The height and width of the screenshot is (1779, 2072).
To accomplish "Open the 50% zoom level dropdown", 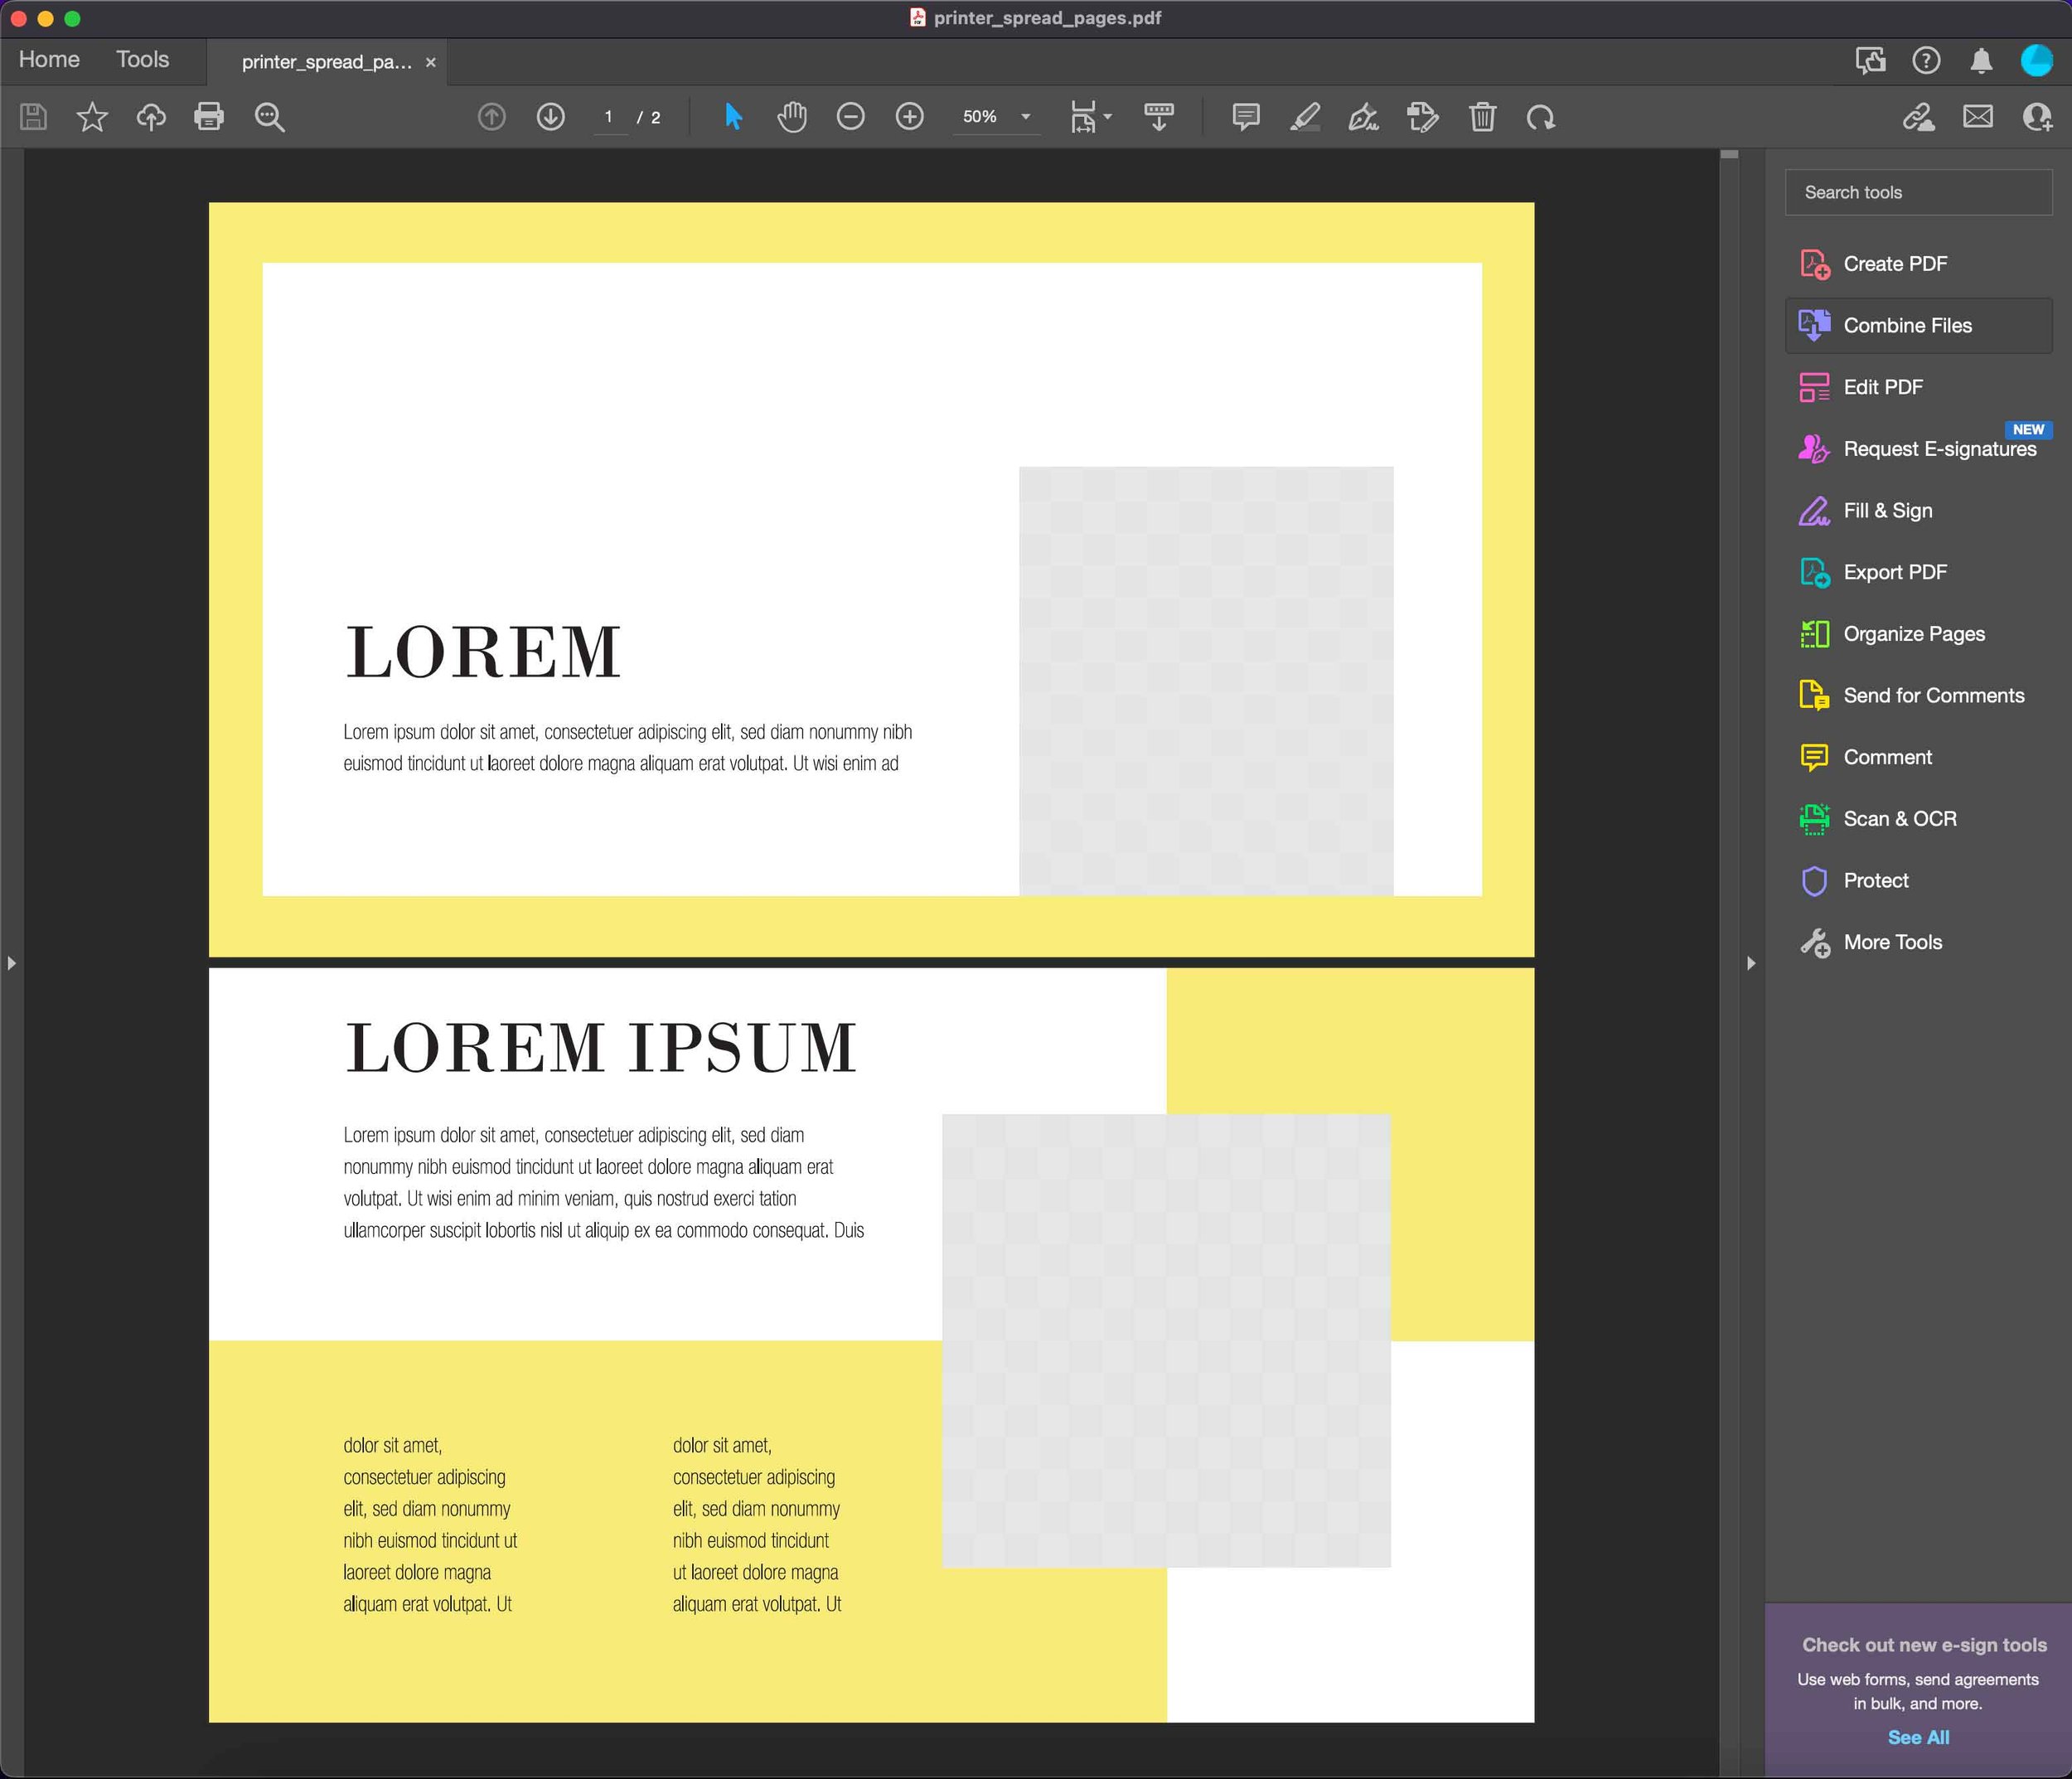I will click(x=996, y=117).
